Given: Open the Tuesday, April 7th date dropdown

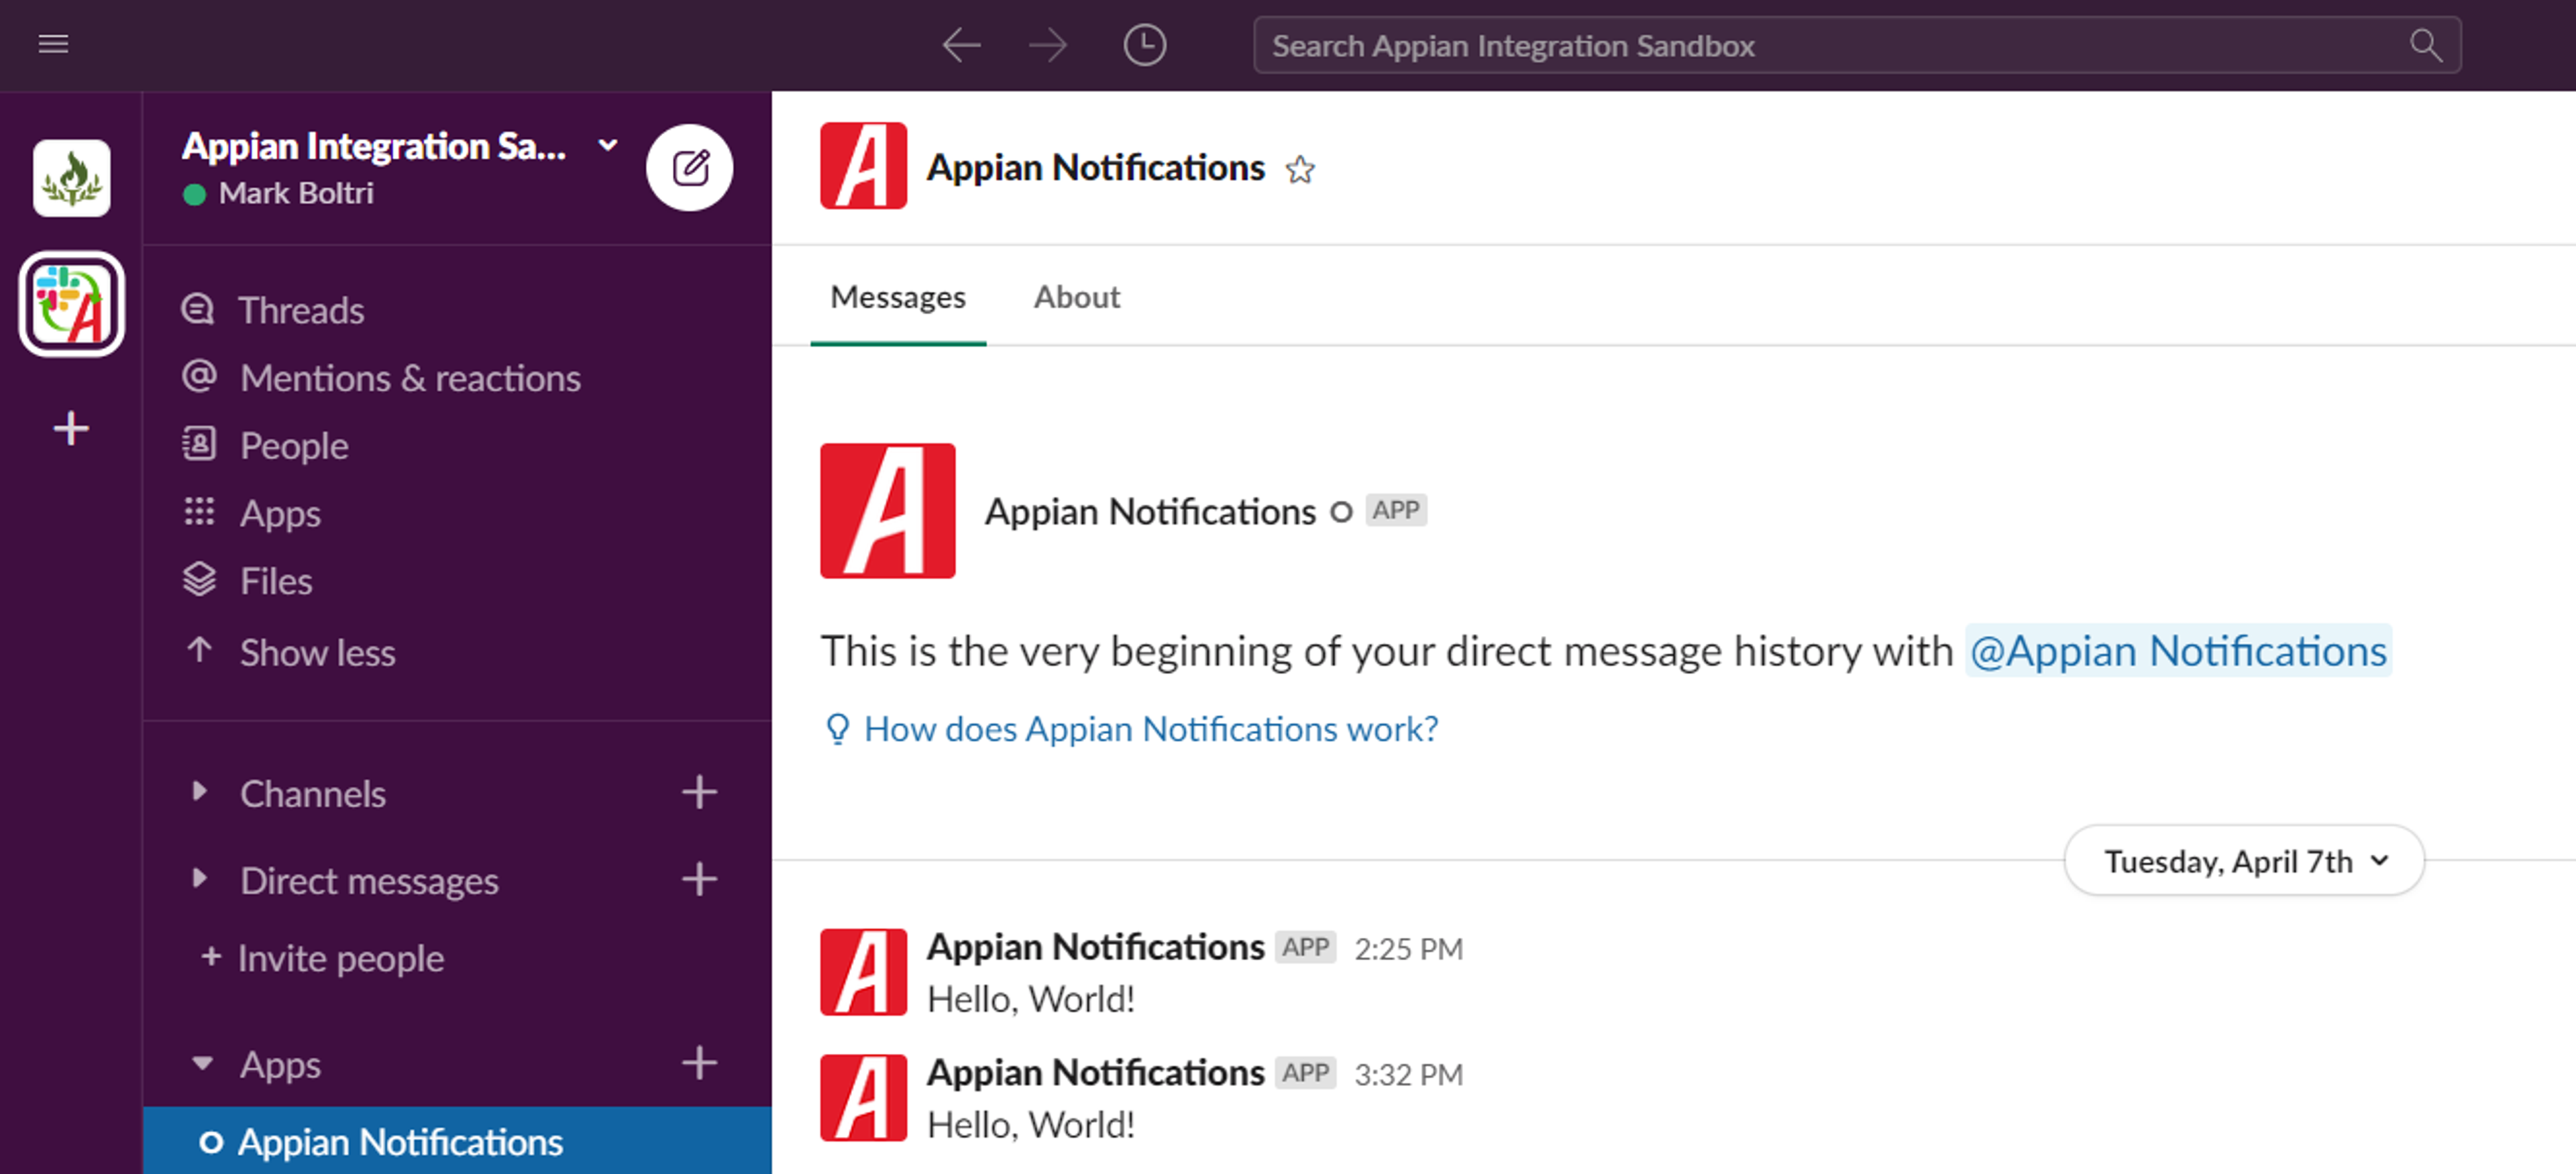Looking at the screenshot, I should pos(2244,861).
